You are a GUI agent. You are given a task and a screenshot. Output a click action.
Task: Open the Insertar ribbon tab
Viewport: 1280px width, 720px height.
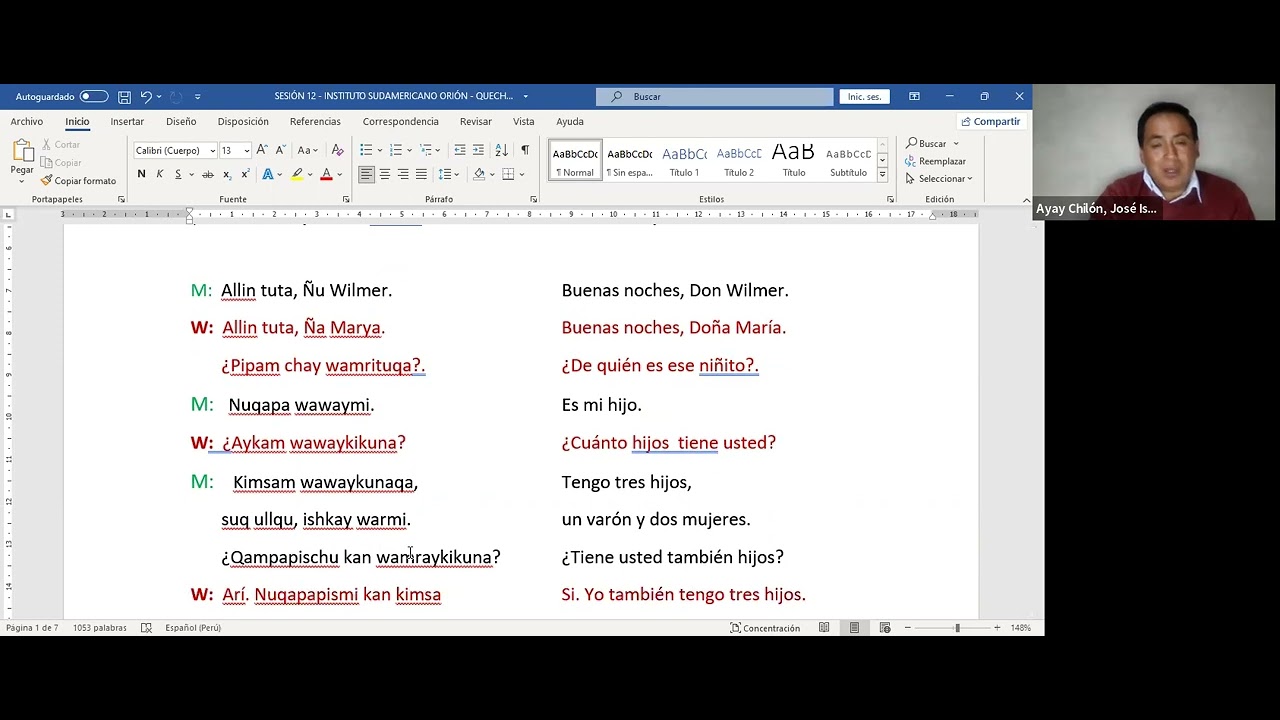pyautogui.click(x=127, y=122)
